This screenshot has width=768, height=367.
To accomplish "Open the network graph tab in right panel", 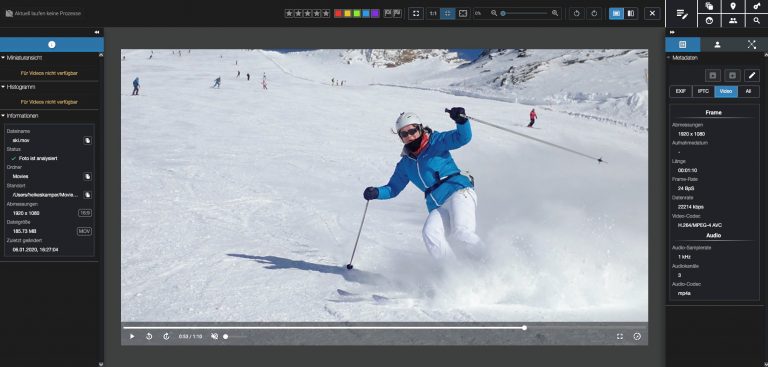I will coord(751,45).
